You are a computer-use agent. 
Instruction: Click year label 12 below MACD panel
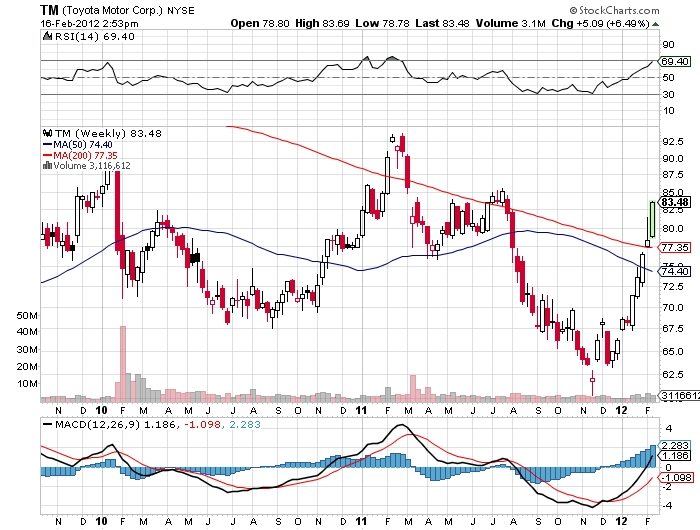[621, 521]
